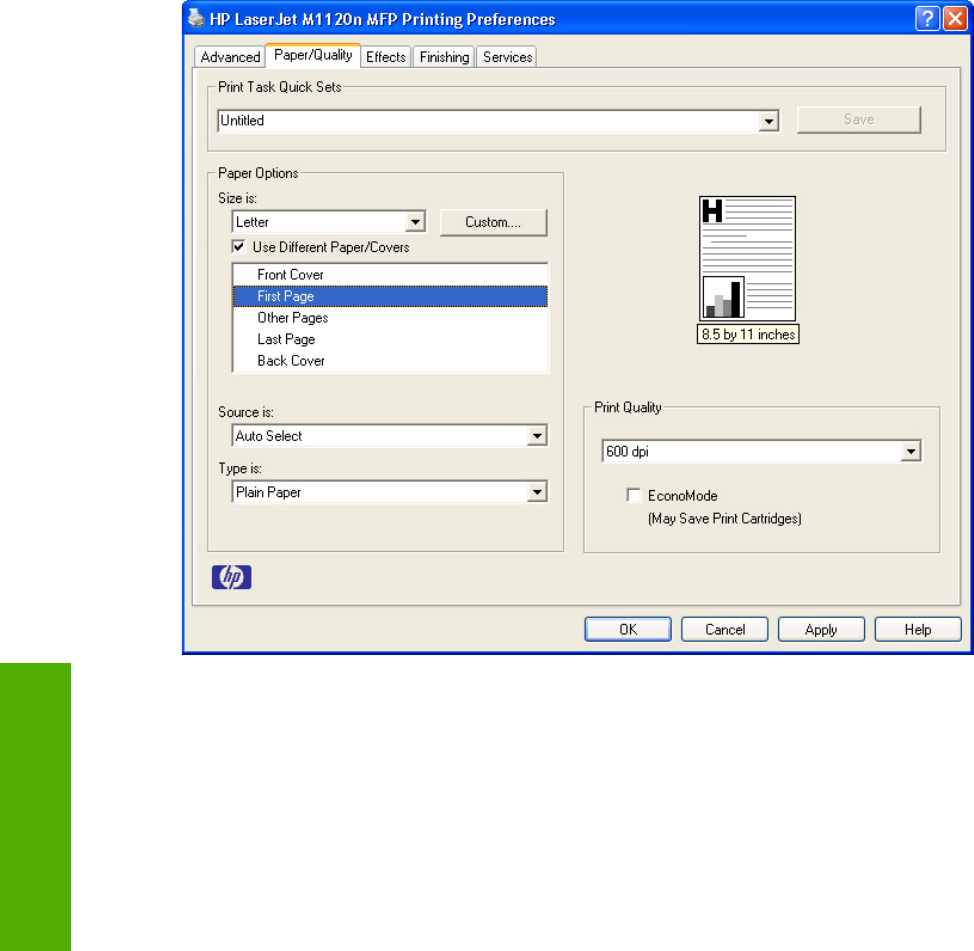This screenshot has width=974, height=951.
Task: Confirm with the OK button
Action: pyautogui.click(x=628, y=629)
